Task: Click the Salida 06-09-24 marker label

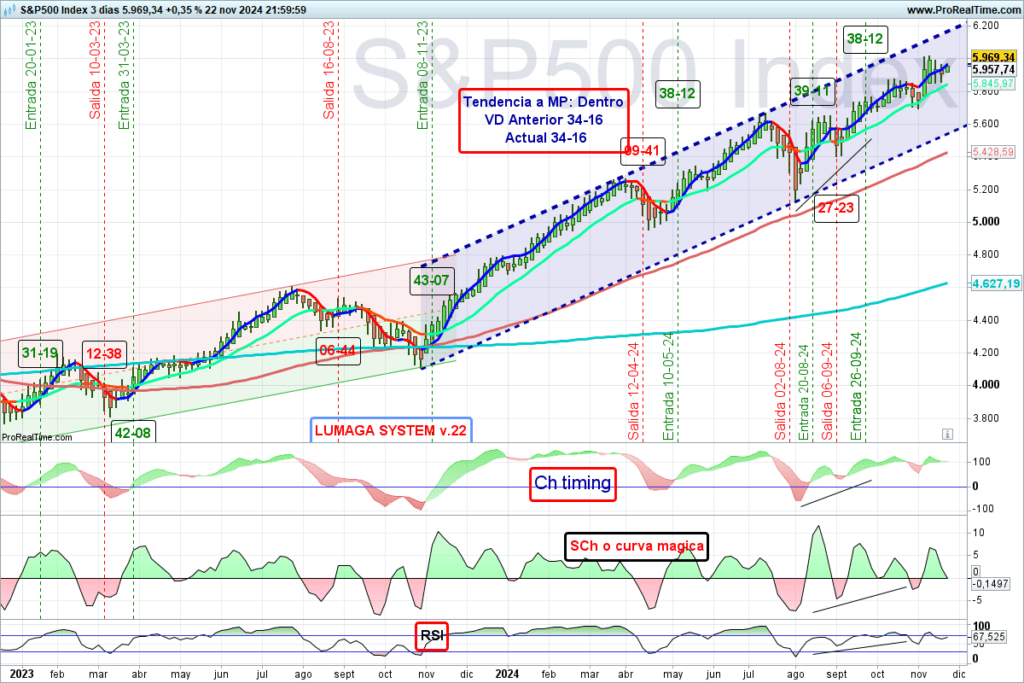Action: pyautogui.click(x=827, y=391)
